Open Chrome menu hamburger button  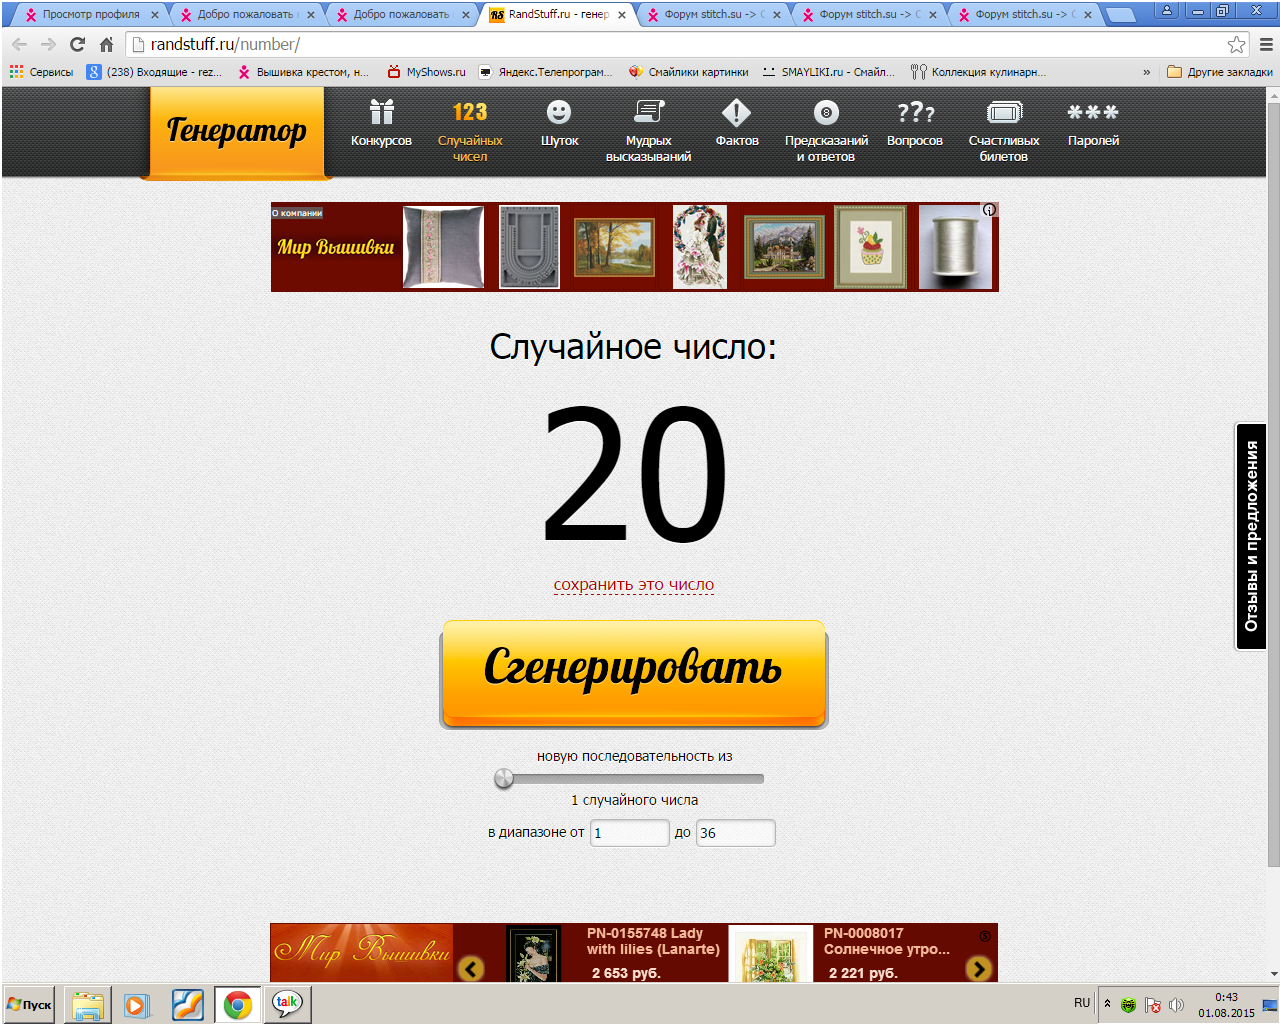pyautogui.click(x=1265, y=45)
